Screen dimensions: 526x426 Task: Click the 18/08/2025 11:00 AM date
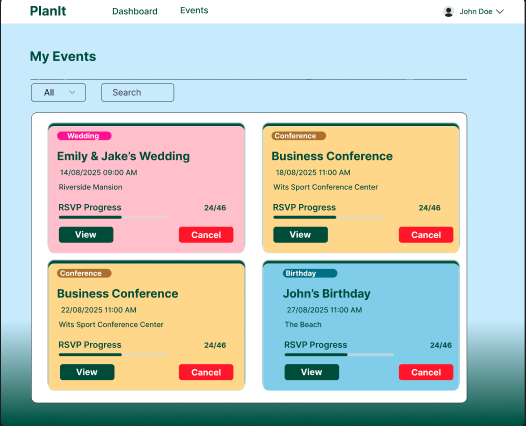tap(313, 172)
